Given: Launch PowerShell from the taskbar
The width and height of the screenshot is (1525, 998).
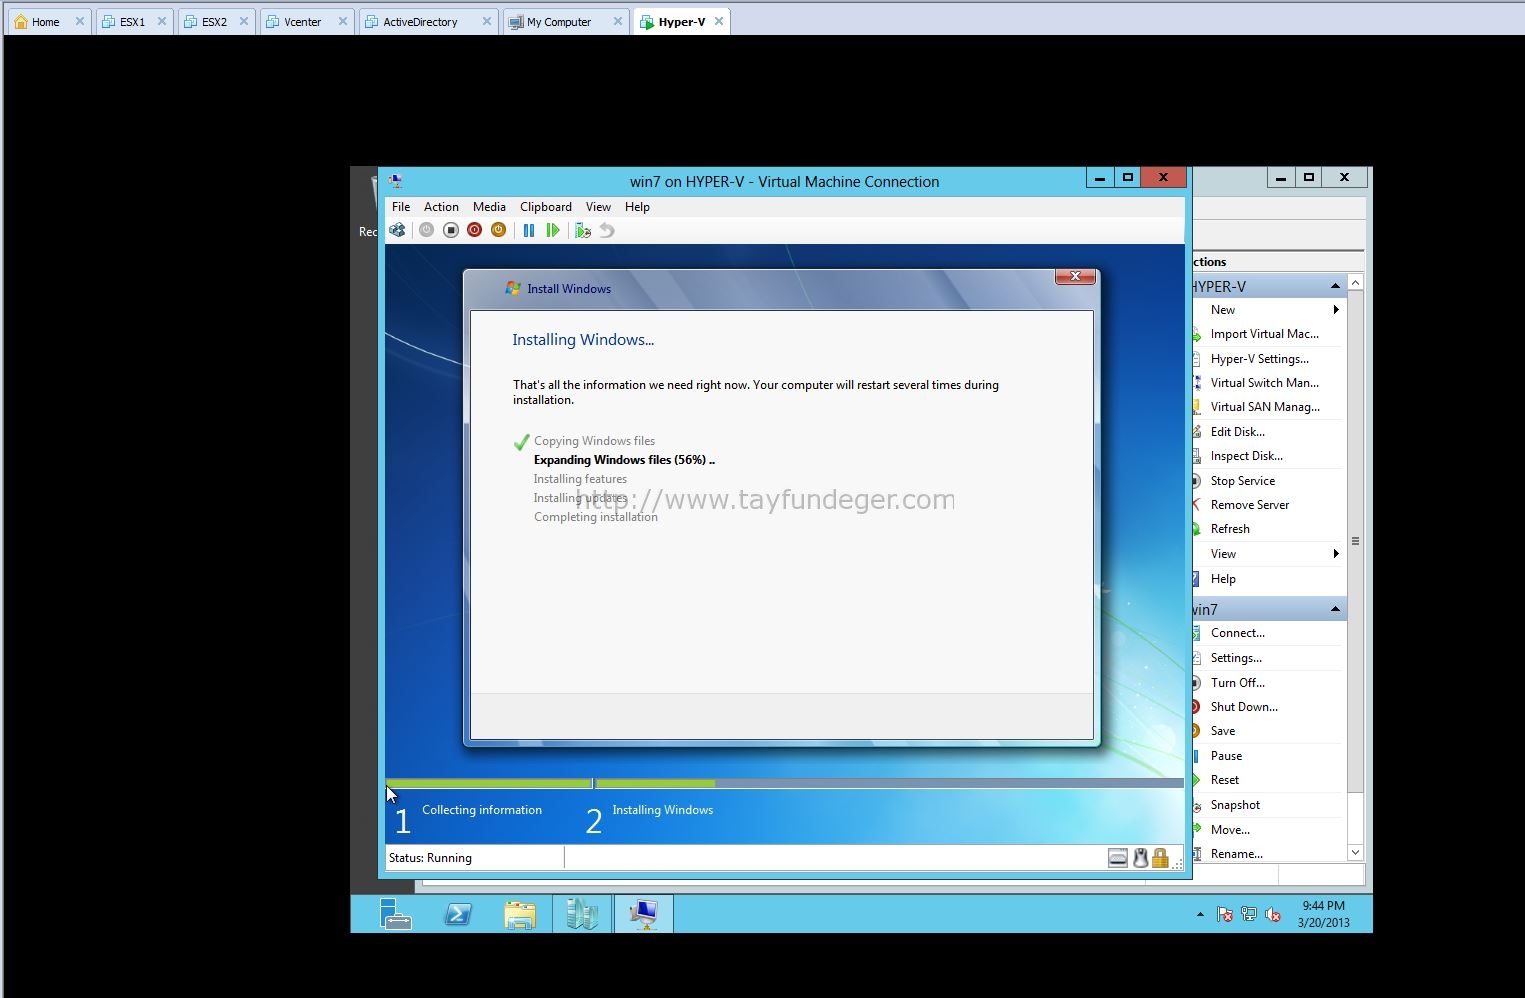Looking at the screenshot, I should click(458, 914).
